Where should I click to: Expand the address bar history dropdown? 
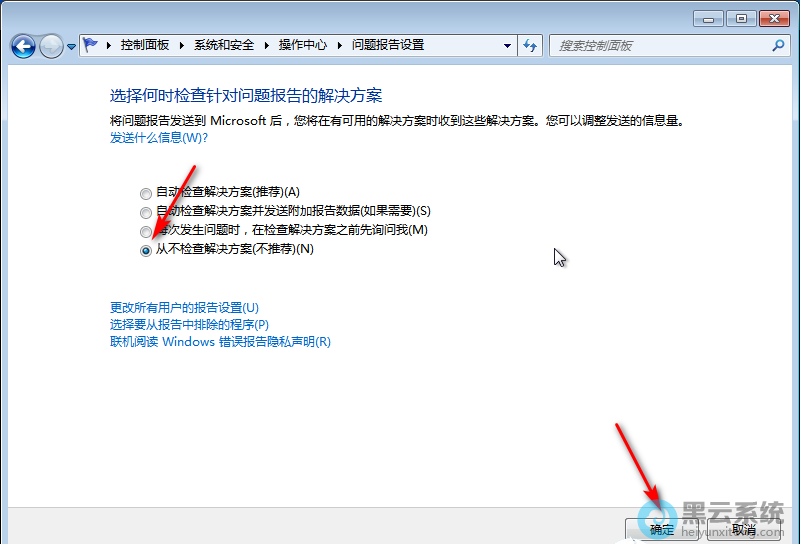point(507,45)
